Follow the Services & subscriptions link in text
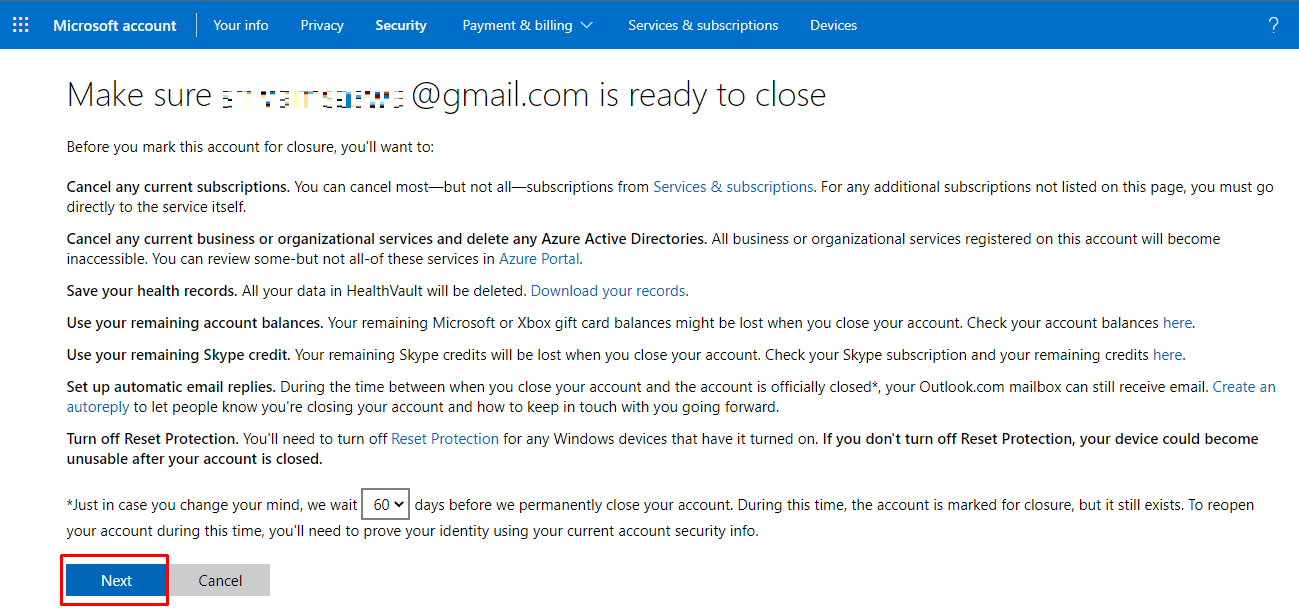The image size is (1299, 614). (733, 187)
